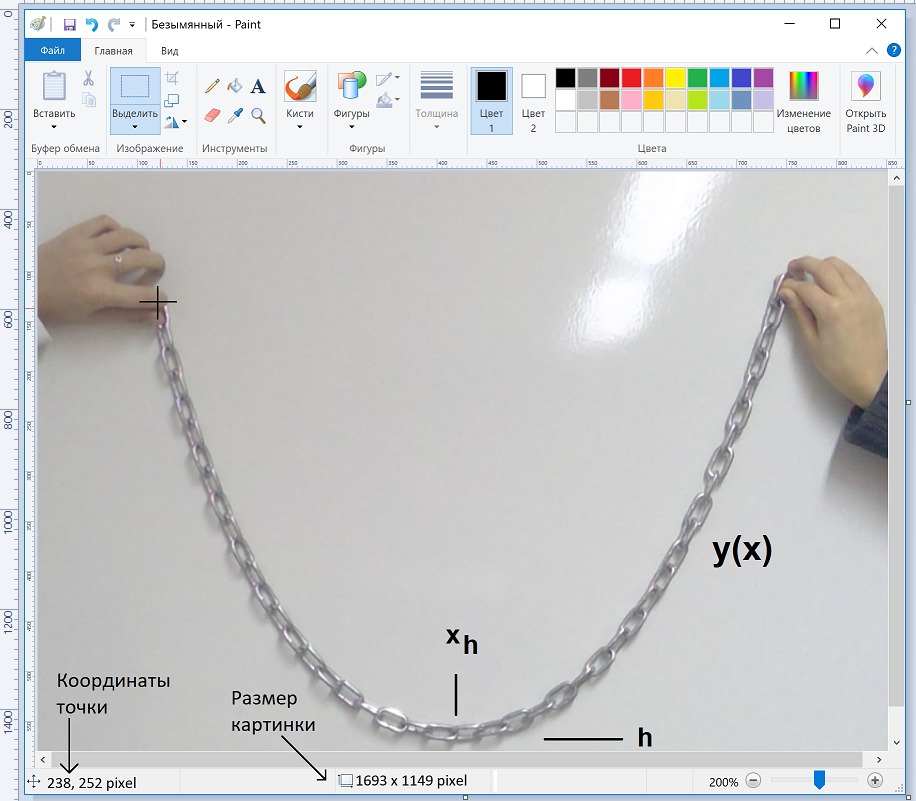
Task: Open the Файл (File) menu
Action: [x=52, y=50]
